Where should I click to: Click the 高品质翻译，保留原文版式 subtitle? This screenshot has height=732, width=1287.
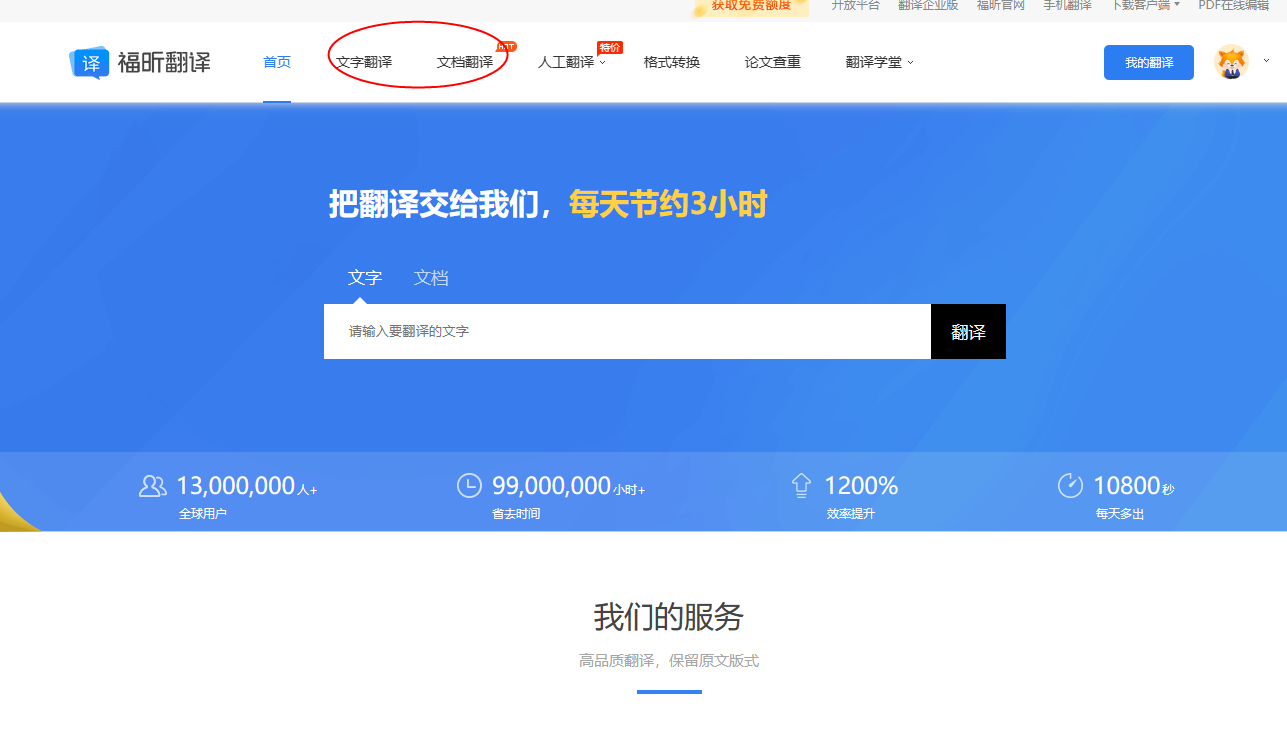(668, 661)
